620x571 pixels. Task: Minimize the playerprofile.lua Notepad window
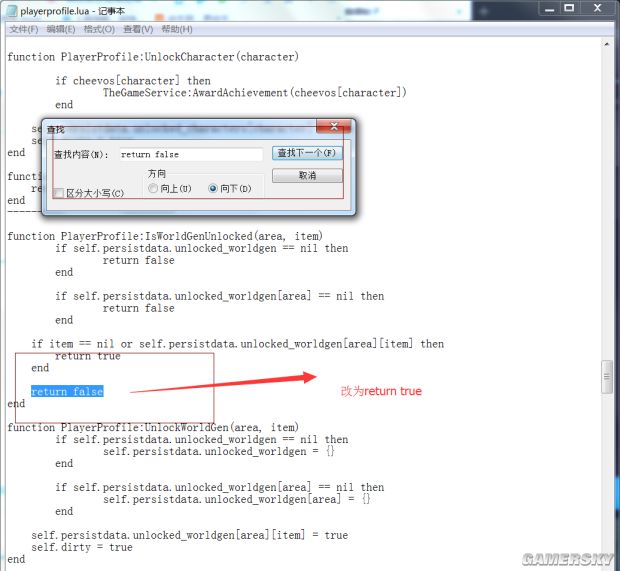tap(552, 8)
